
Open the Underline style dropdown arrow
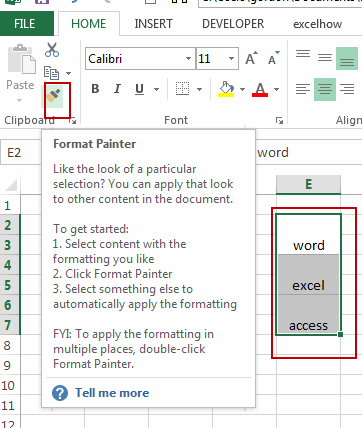pyautogui.click(x=156, y=89)
